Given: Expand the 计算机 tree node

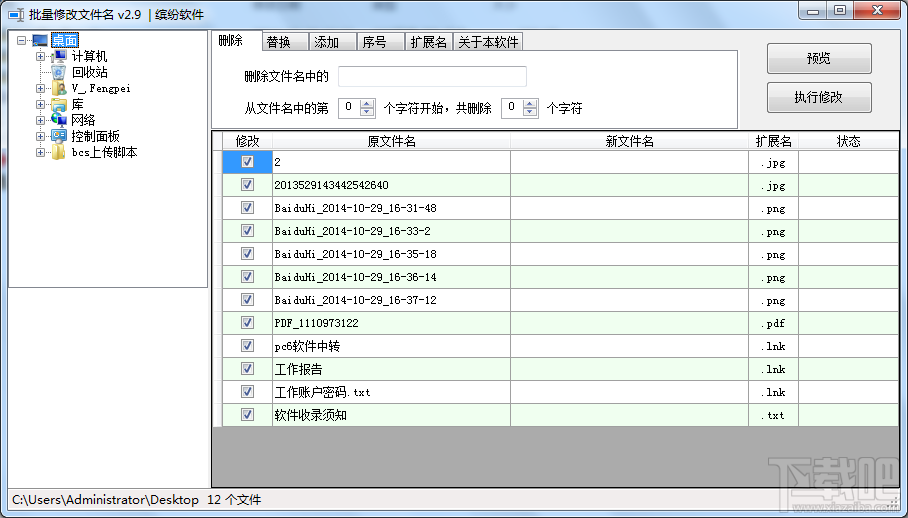Looking at the screenshot, I should click(x=40, y=56).
